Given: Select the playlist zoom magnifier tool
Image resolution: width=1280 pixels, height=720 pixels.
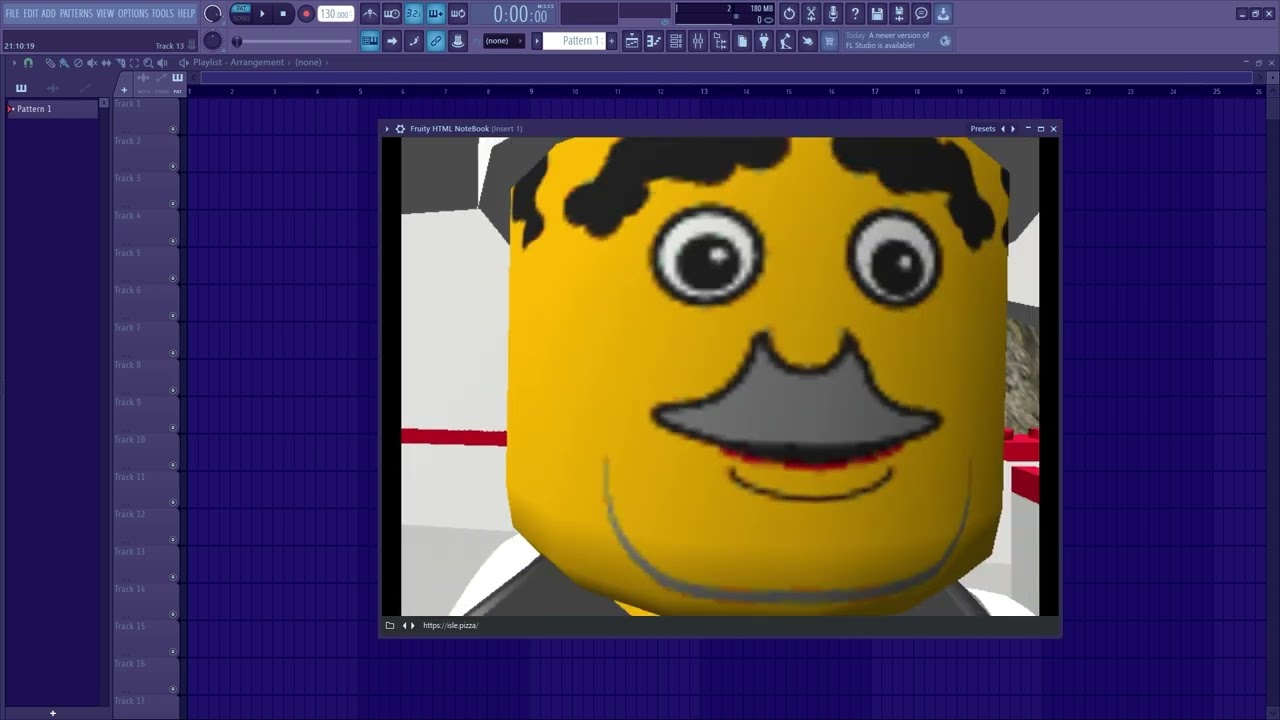Looking at the screenshot, I should pos(148,63).
